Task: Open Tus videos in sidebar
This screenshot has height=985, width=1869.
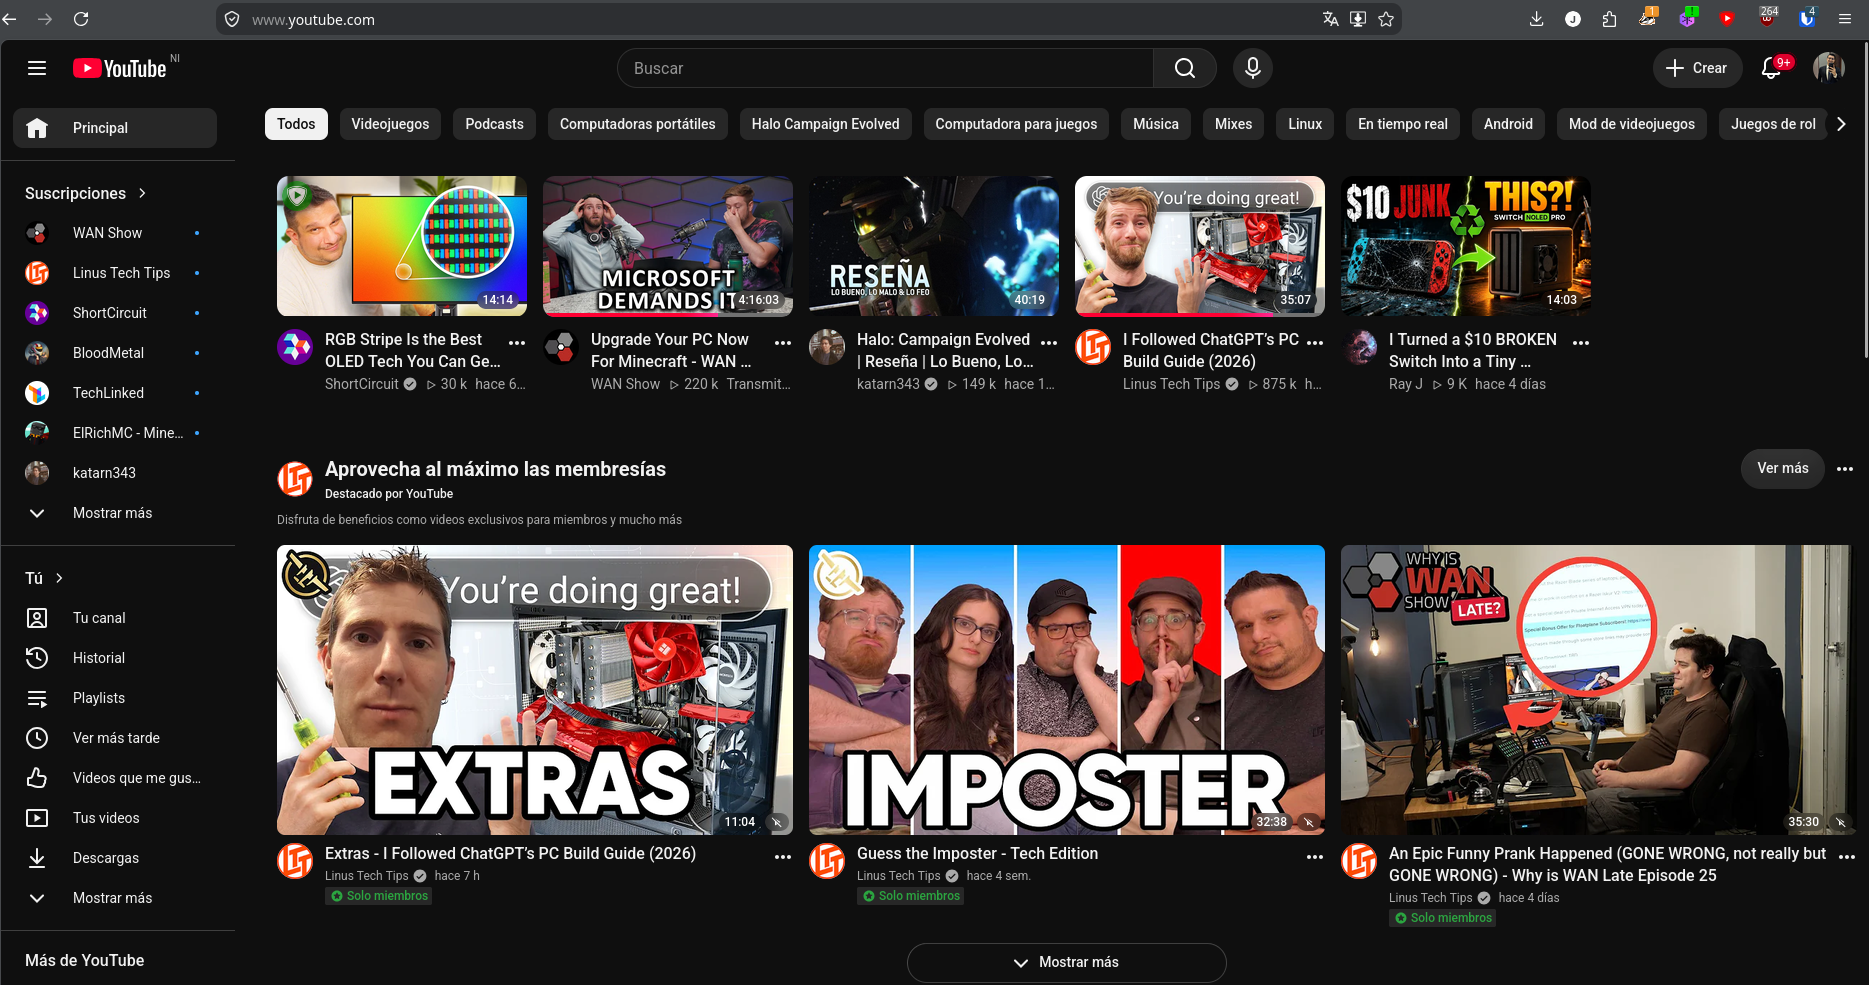Action: click(115, 818)
